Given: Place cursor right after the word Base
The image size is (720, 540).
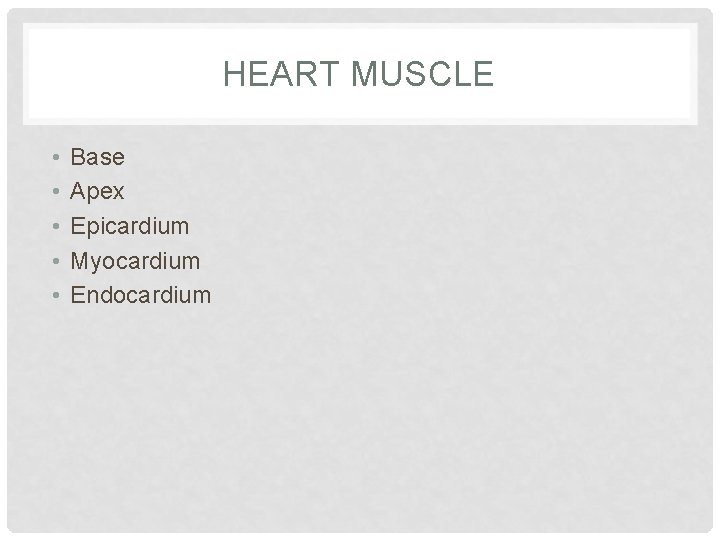Looking at the screenshot, I should click(126, 157).
